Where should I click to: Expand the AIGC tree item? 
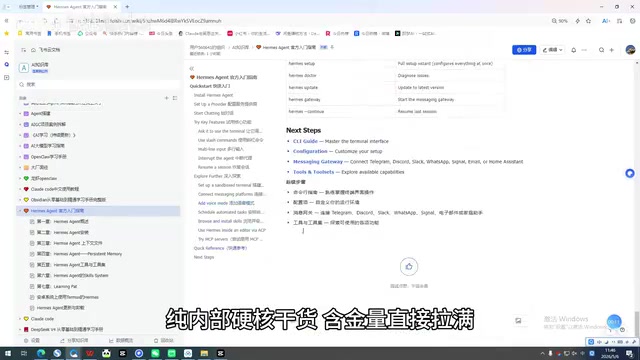tap(20, 124)
